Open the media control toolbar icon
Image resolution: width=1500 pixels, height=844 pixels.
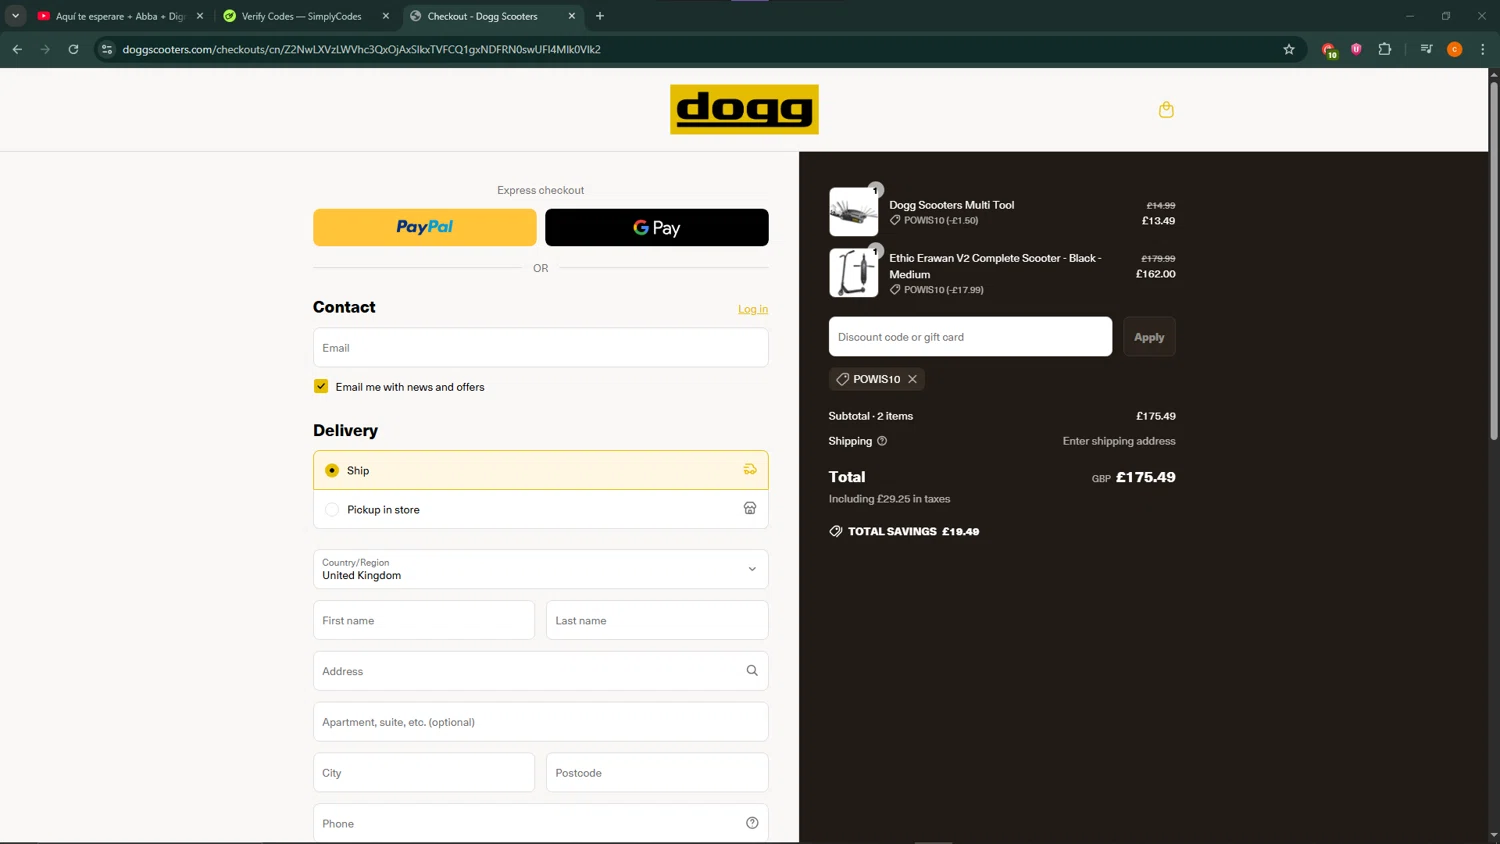(1427, 49)
